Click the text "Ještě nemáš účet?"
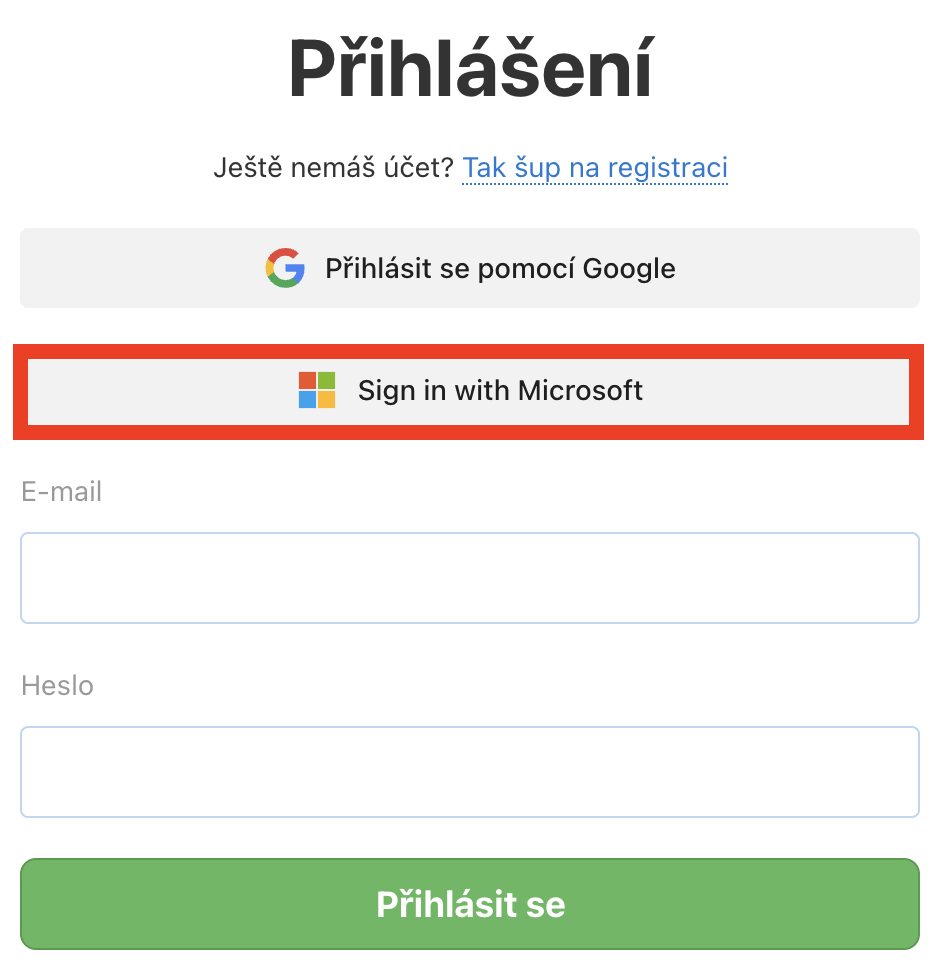 (333, 168)
